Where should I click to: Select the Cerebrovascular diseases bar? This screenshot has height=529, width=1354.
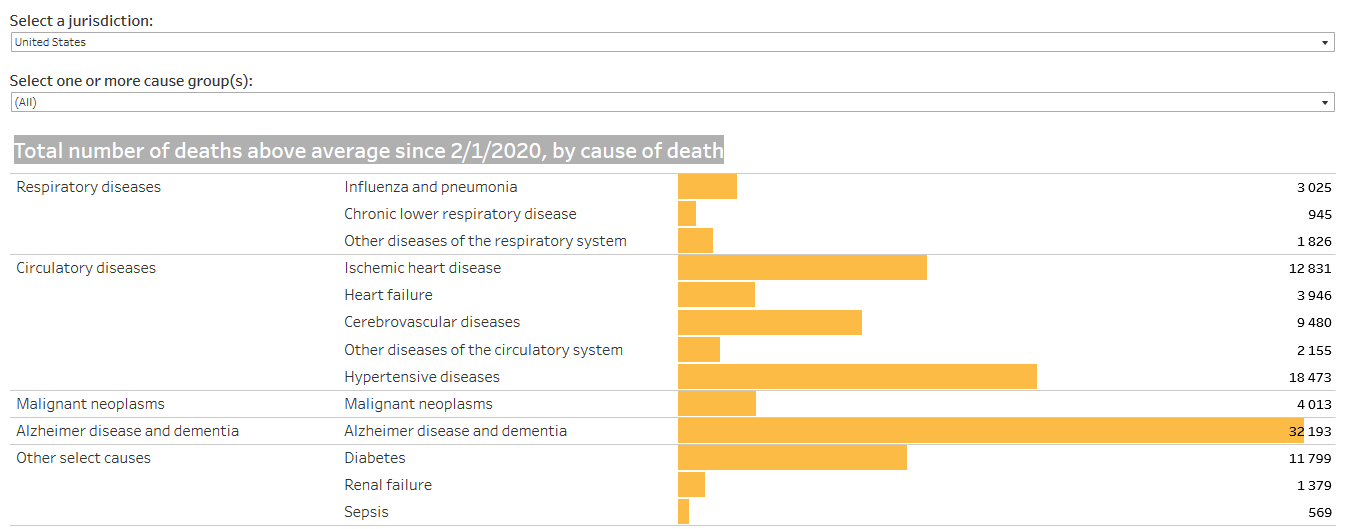(769, 322)
